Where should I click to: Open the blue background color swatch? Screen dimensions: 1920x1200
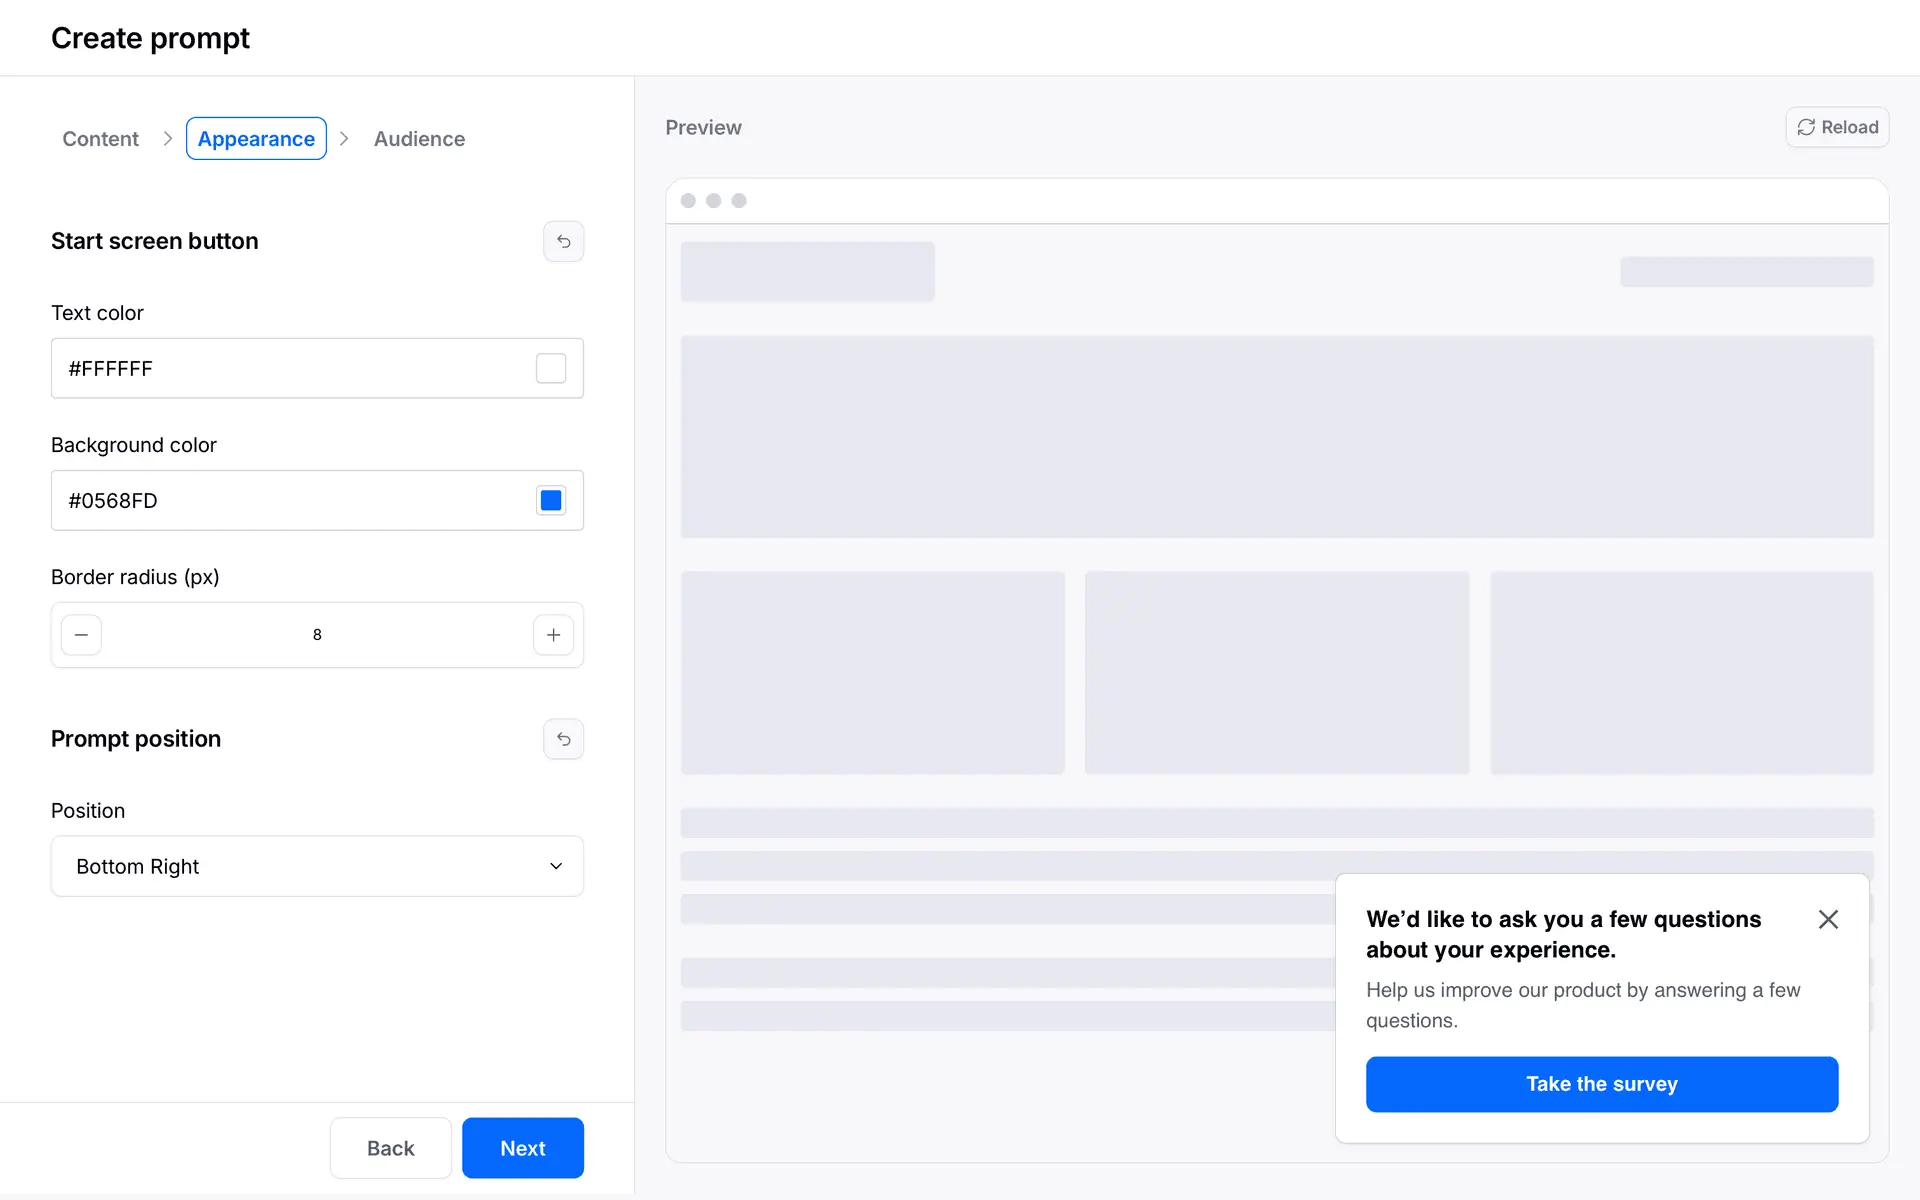click(x=551, y=500)
